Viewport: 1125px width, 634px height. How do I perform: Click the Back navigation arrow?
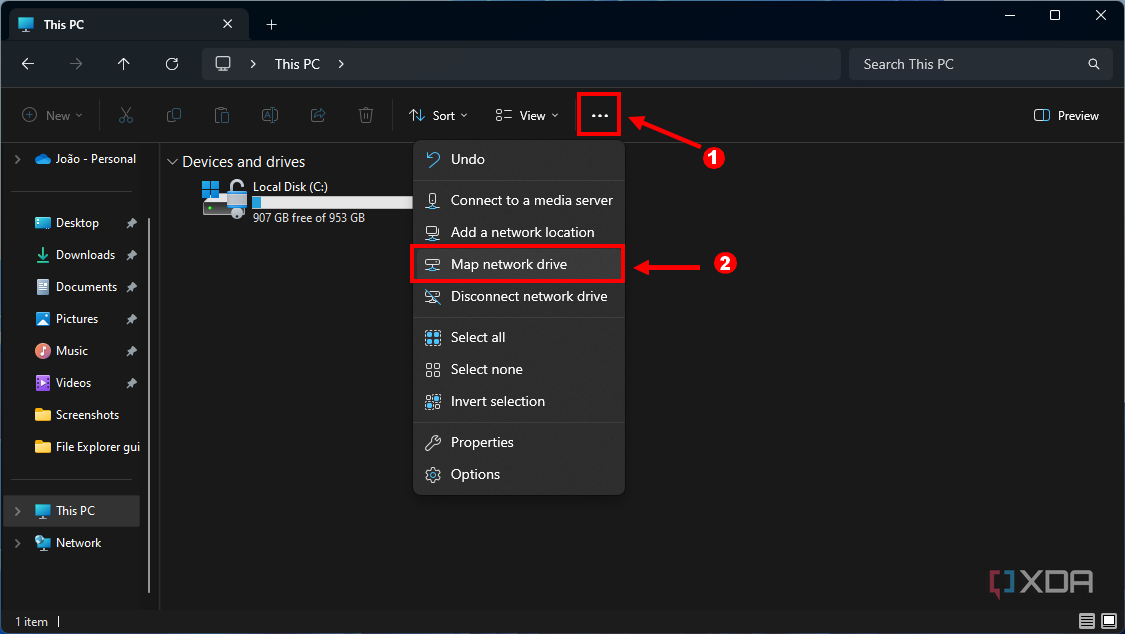click(27, 63)
